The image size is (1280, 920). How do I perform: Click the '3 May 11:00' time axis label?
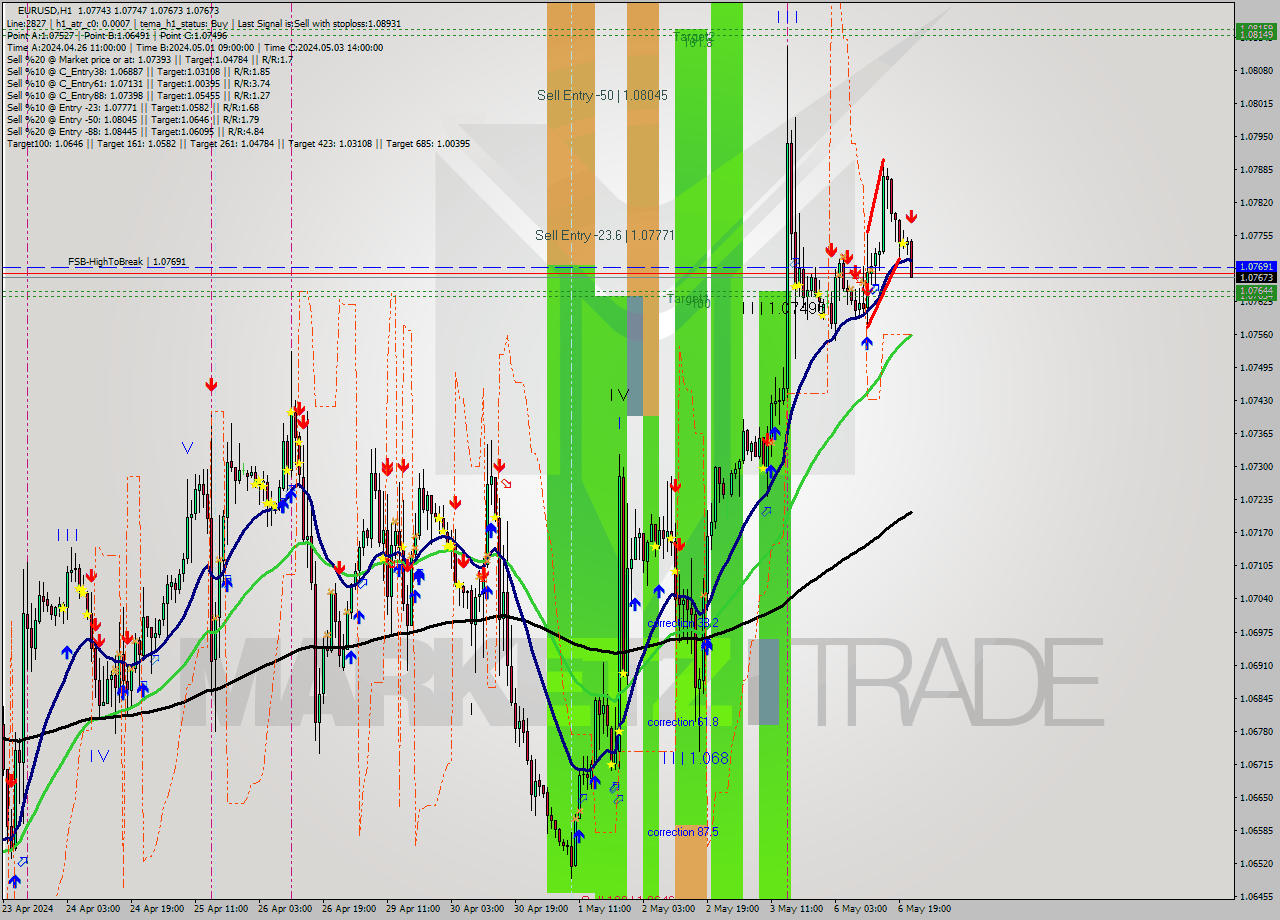[x=796, y=909]
